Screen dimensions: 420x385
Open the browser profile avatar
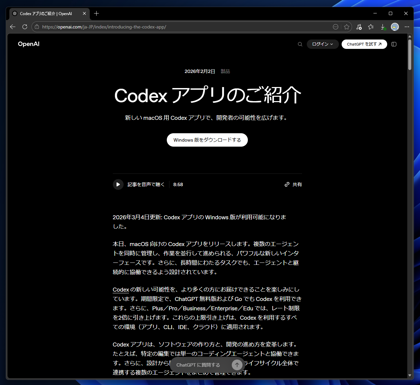395,27
